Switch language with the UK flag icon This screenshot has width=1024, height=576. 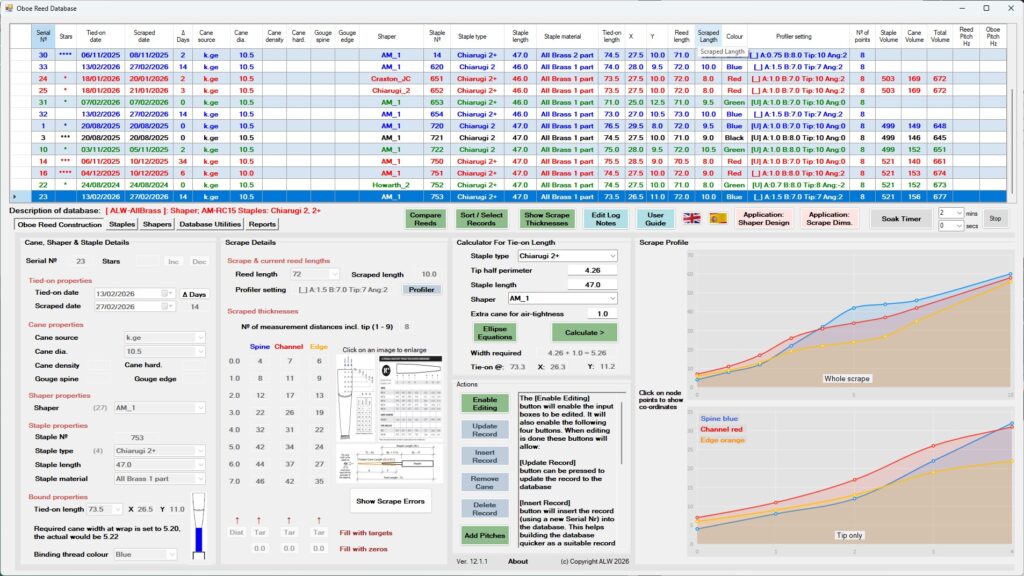pos(692,218)
